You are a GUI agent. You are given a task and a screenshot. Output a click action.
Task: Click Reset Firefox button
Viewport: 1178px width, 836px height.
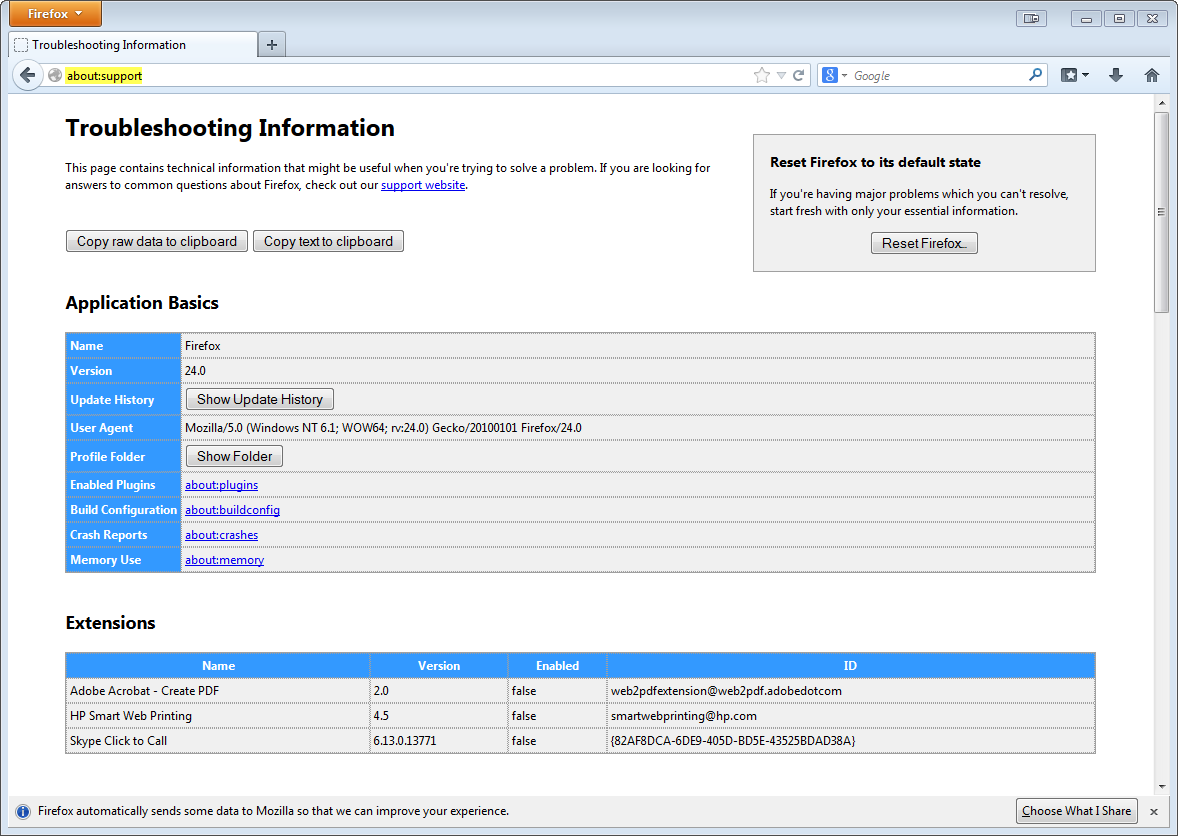click(924, 243)
